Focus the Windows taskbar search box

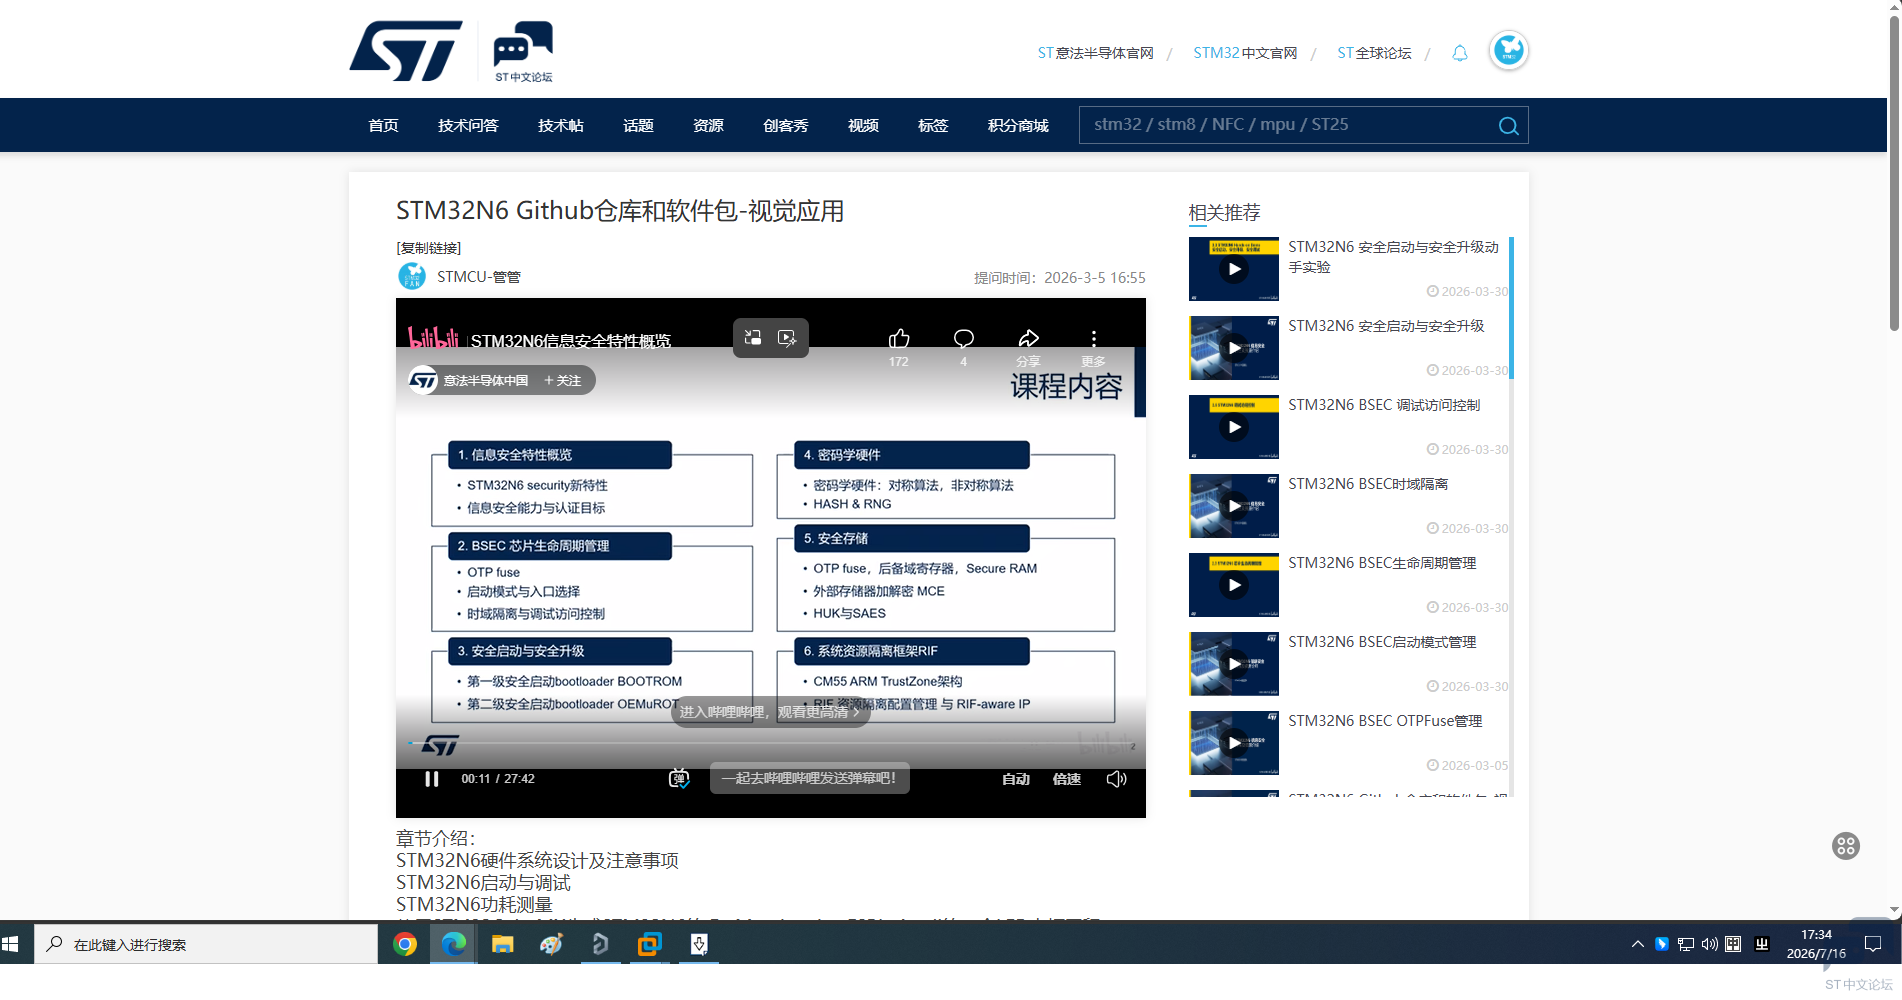pos(206,944)
